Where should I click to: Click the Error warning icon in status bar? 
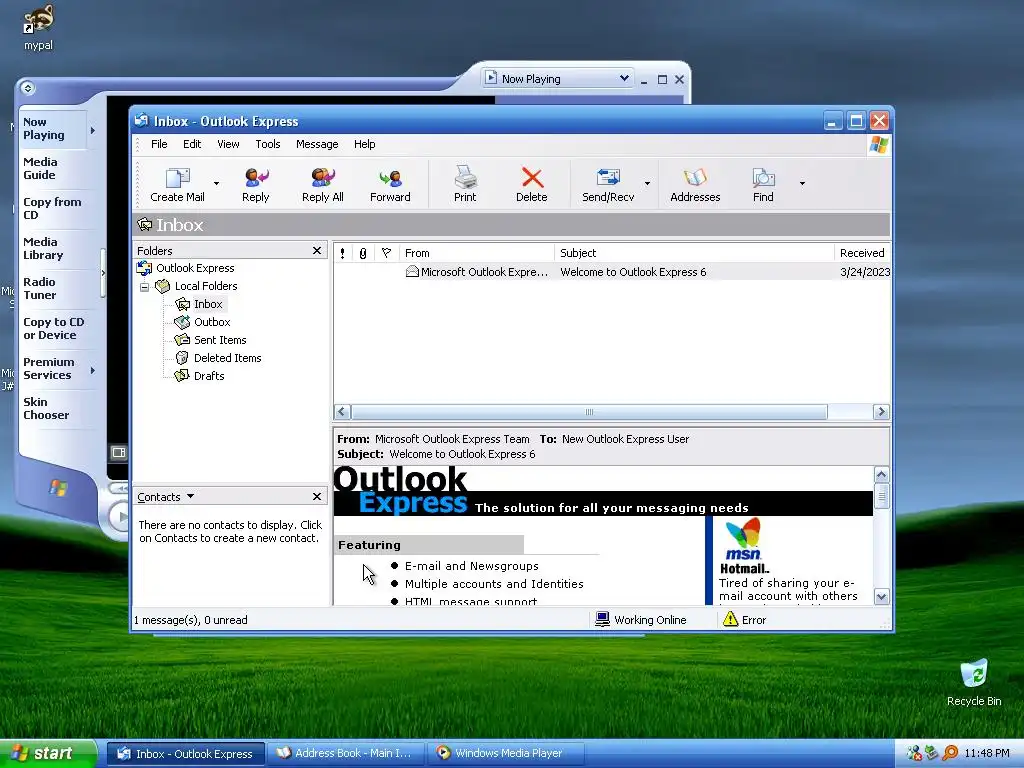coord(730,619)
